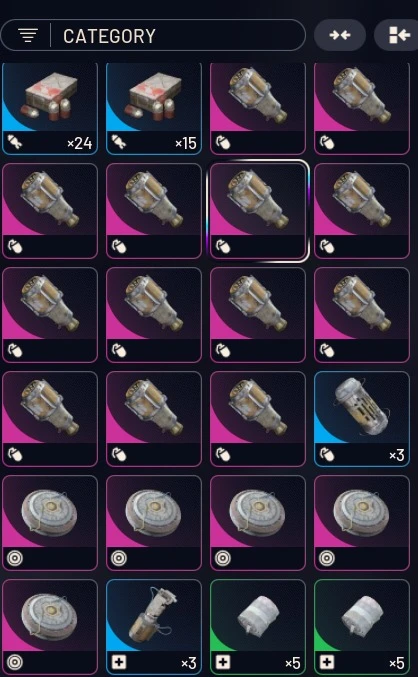Click the bottom-right green bandage stack of 5
The width and height of the screenshot is (418, 677).
click(x=362, y=627)
